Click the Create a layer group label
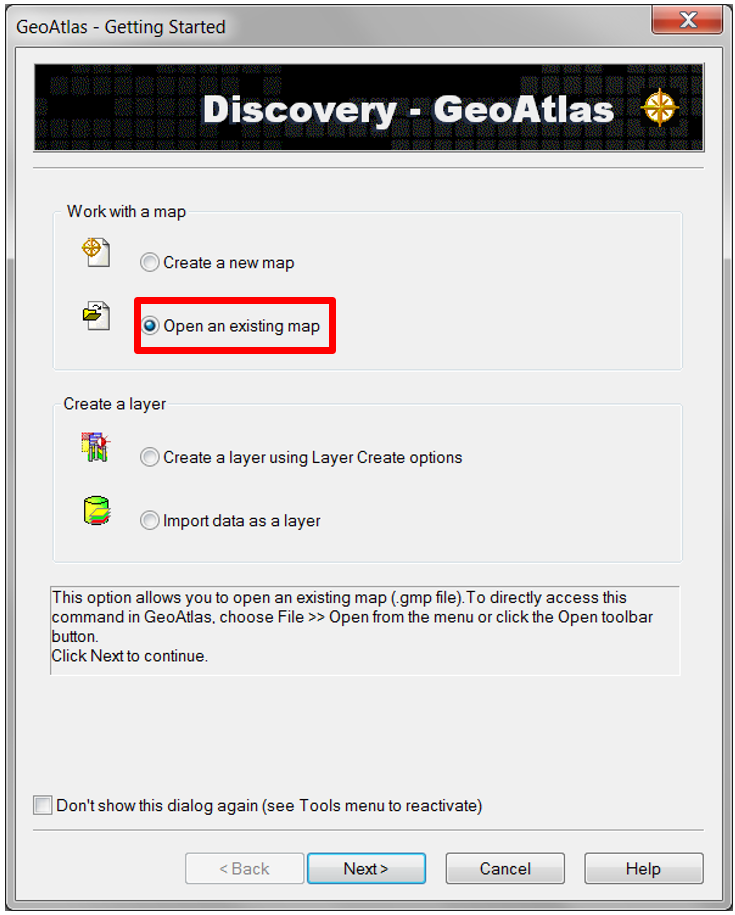Image resolution: width=735 pixels, height=915 pixels. (114, 404)
